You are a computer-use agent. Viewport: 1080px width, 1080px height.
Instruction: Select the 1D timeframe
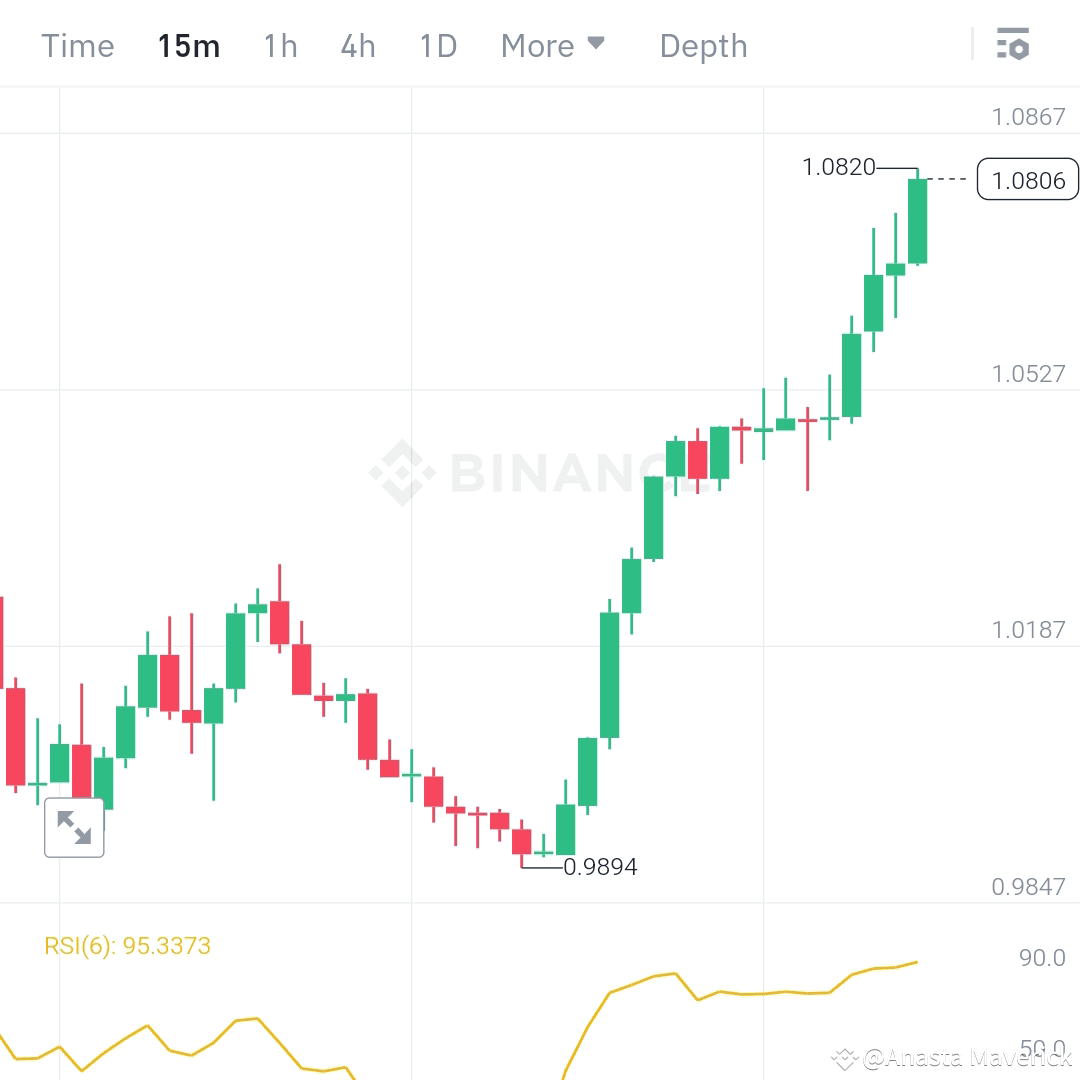[x=437, y=45]
